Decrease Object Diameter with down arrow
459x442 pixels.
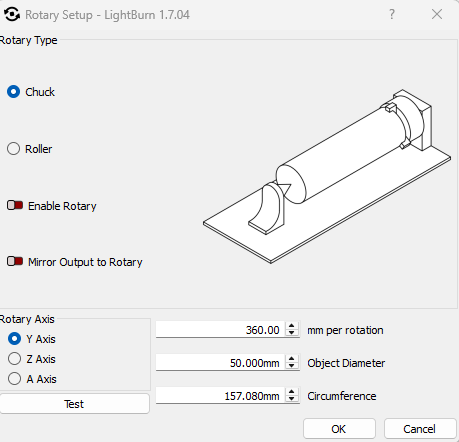tap(292, 366)
